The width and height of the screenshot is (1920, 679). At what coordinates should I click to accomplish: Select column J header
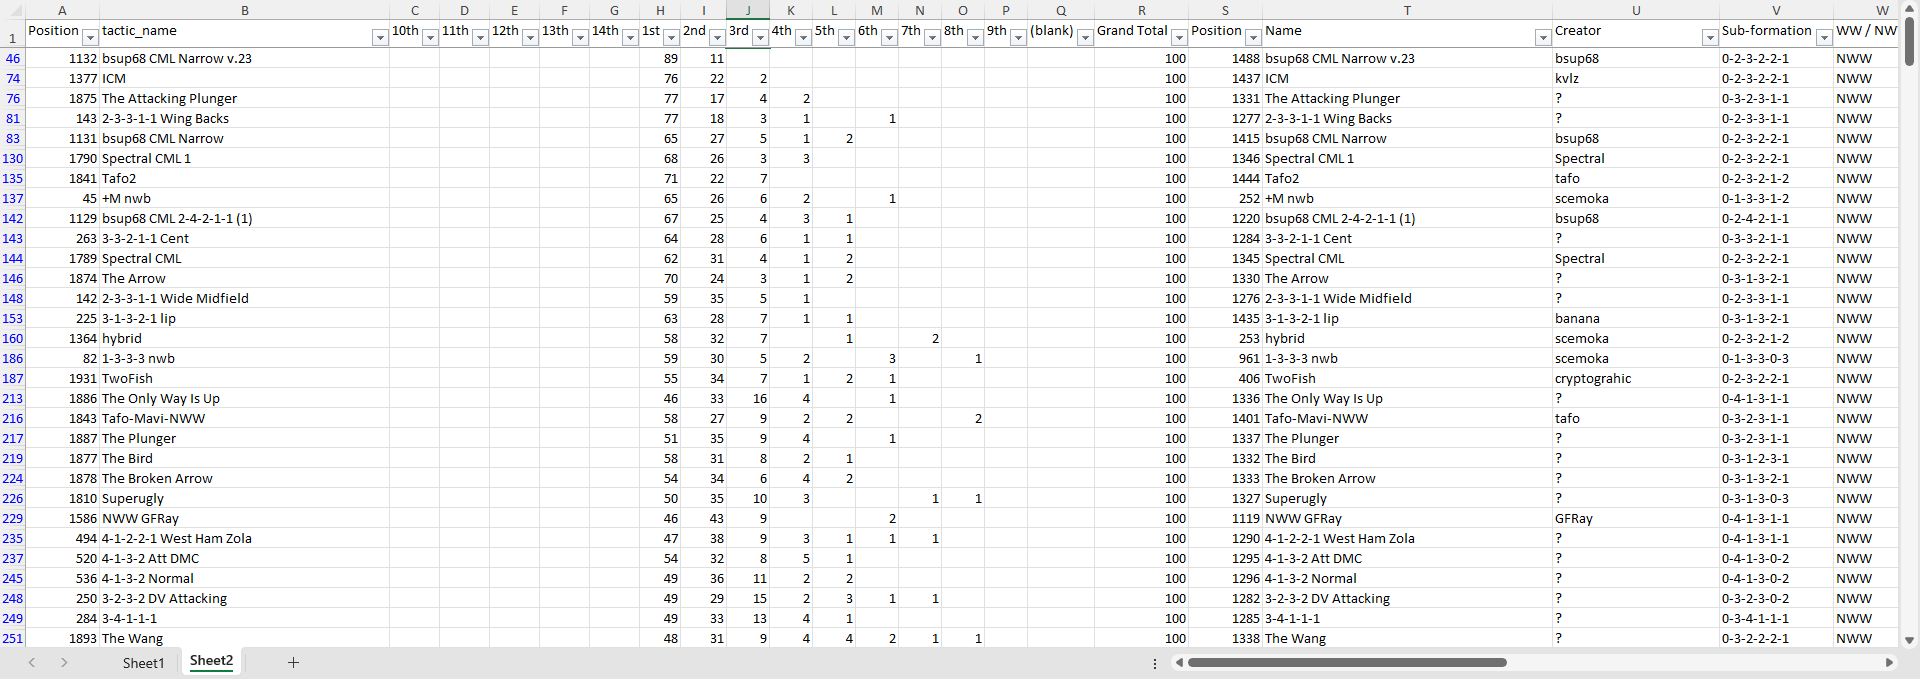747,10
